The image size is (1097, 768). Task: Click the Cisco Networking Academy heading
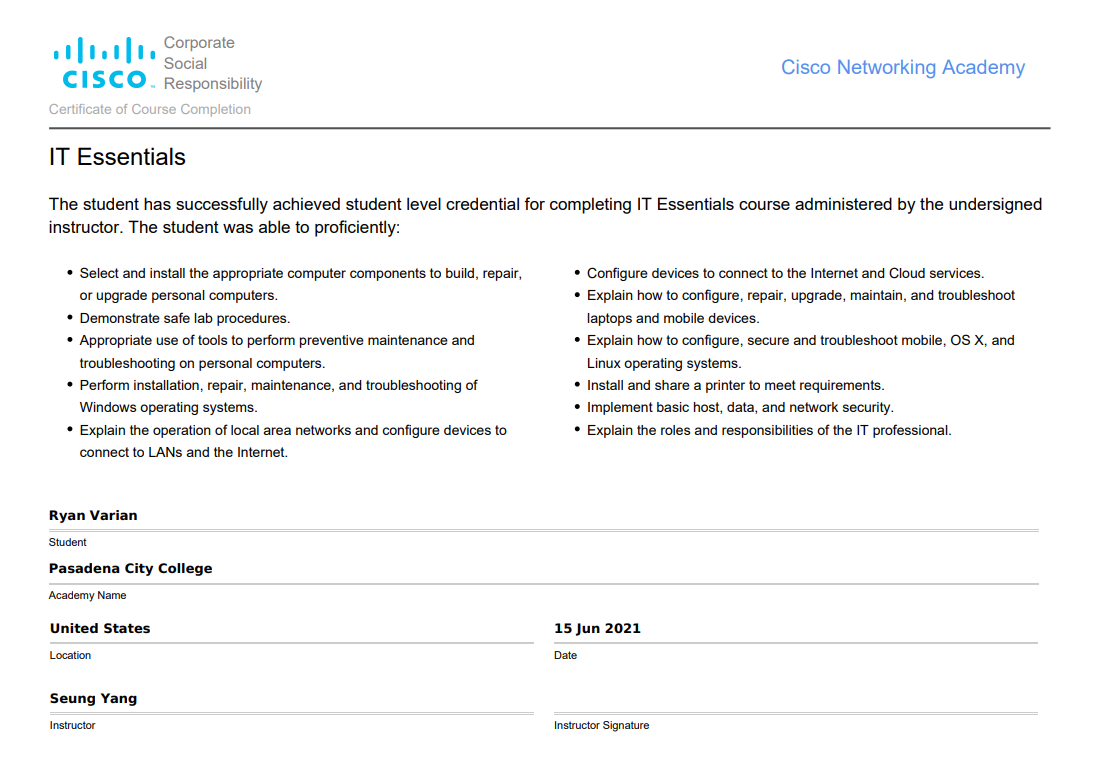point(902,67)
